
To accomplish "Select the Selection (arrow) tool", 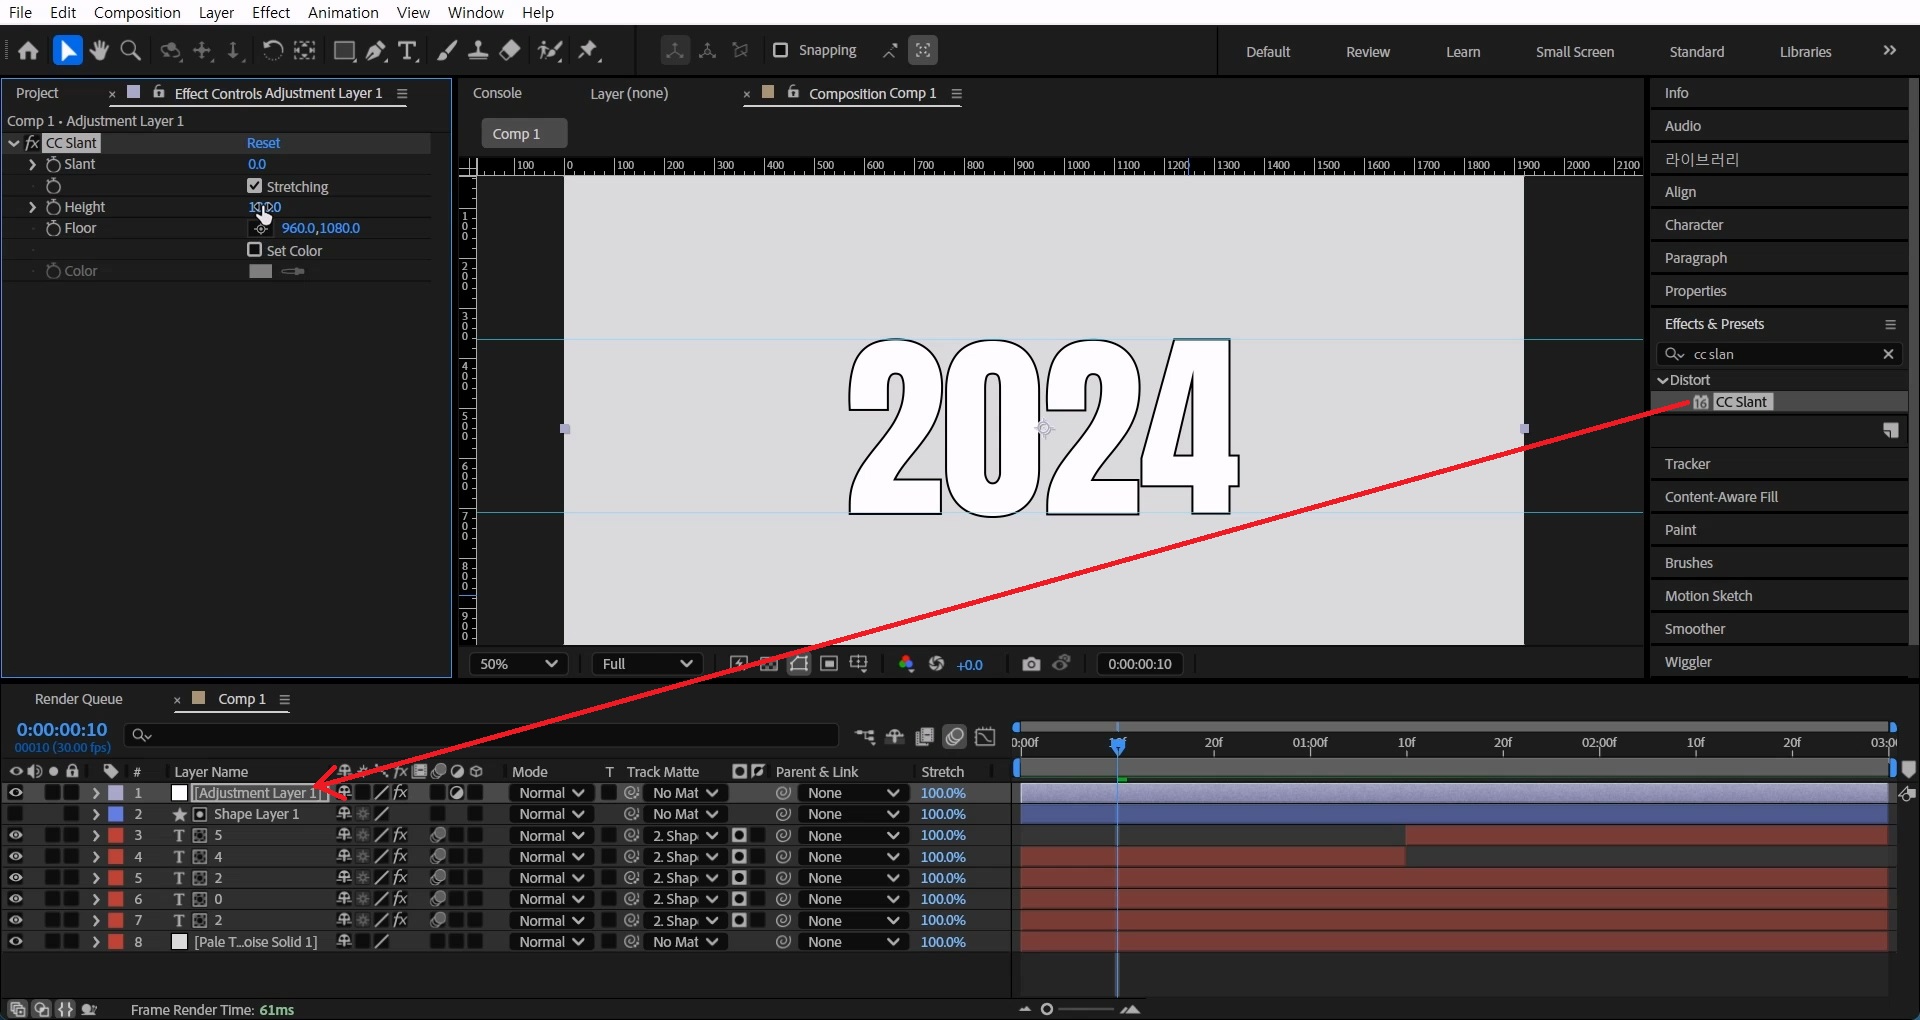I will [x=66, y=51].
